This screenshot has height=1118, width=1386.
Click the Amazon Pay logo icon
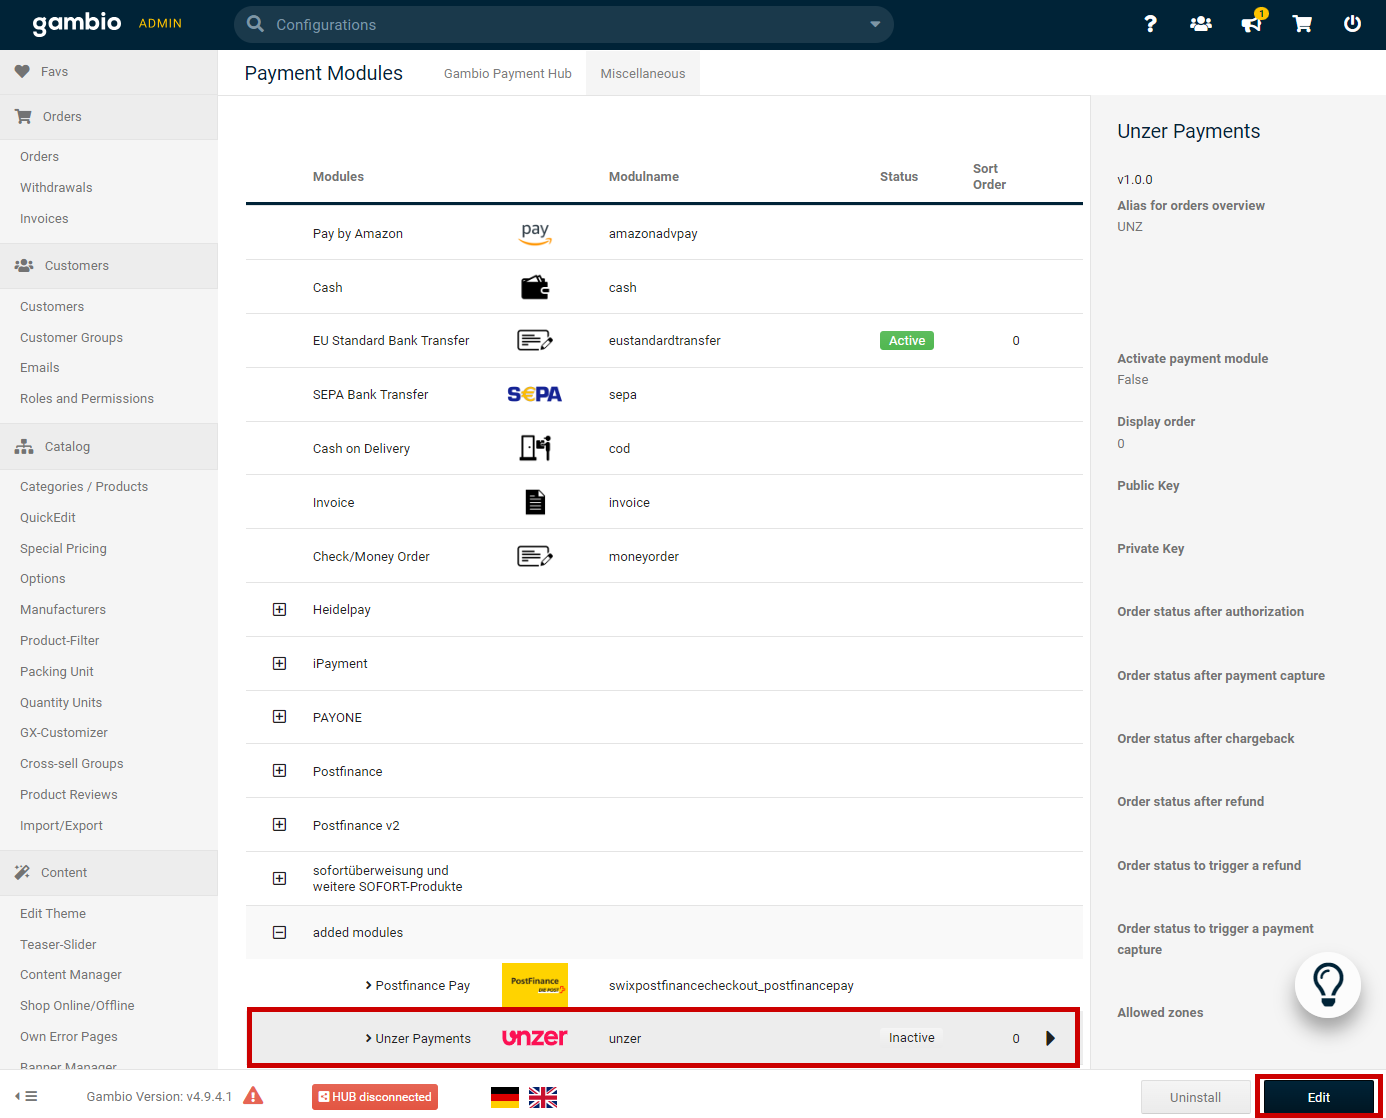tap(535, 233)
